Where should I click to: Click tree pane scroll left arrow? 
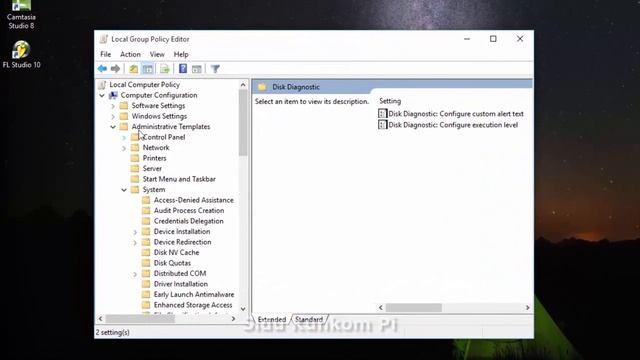(100, 319)
